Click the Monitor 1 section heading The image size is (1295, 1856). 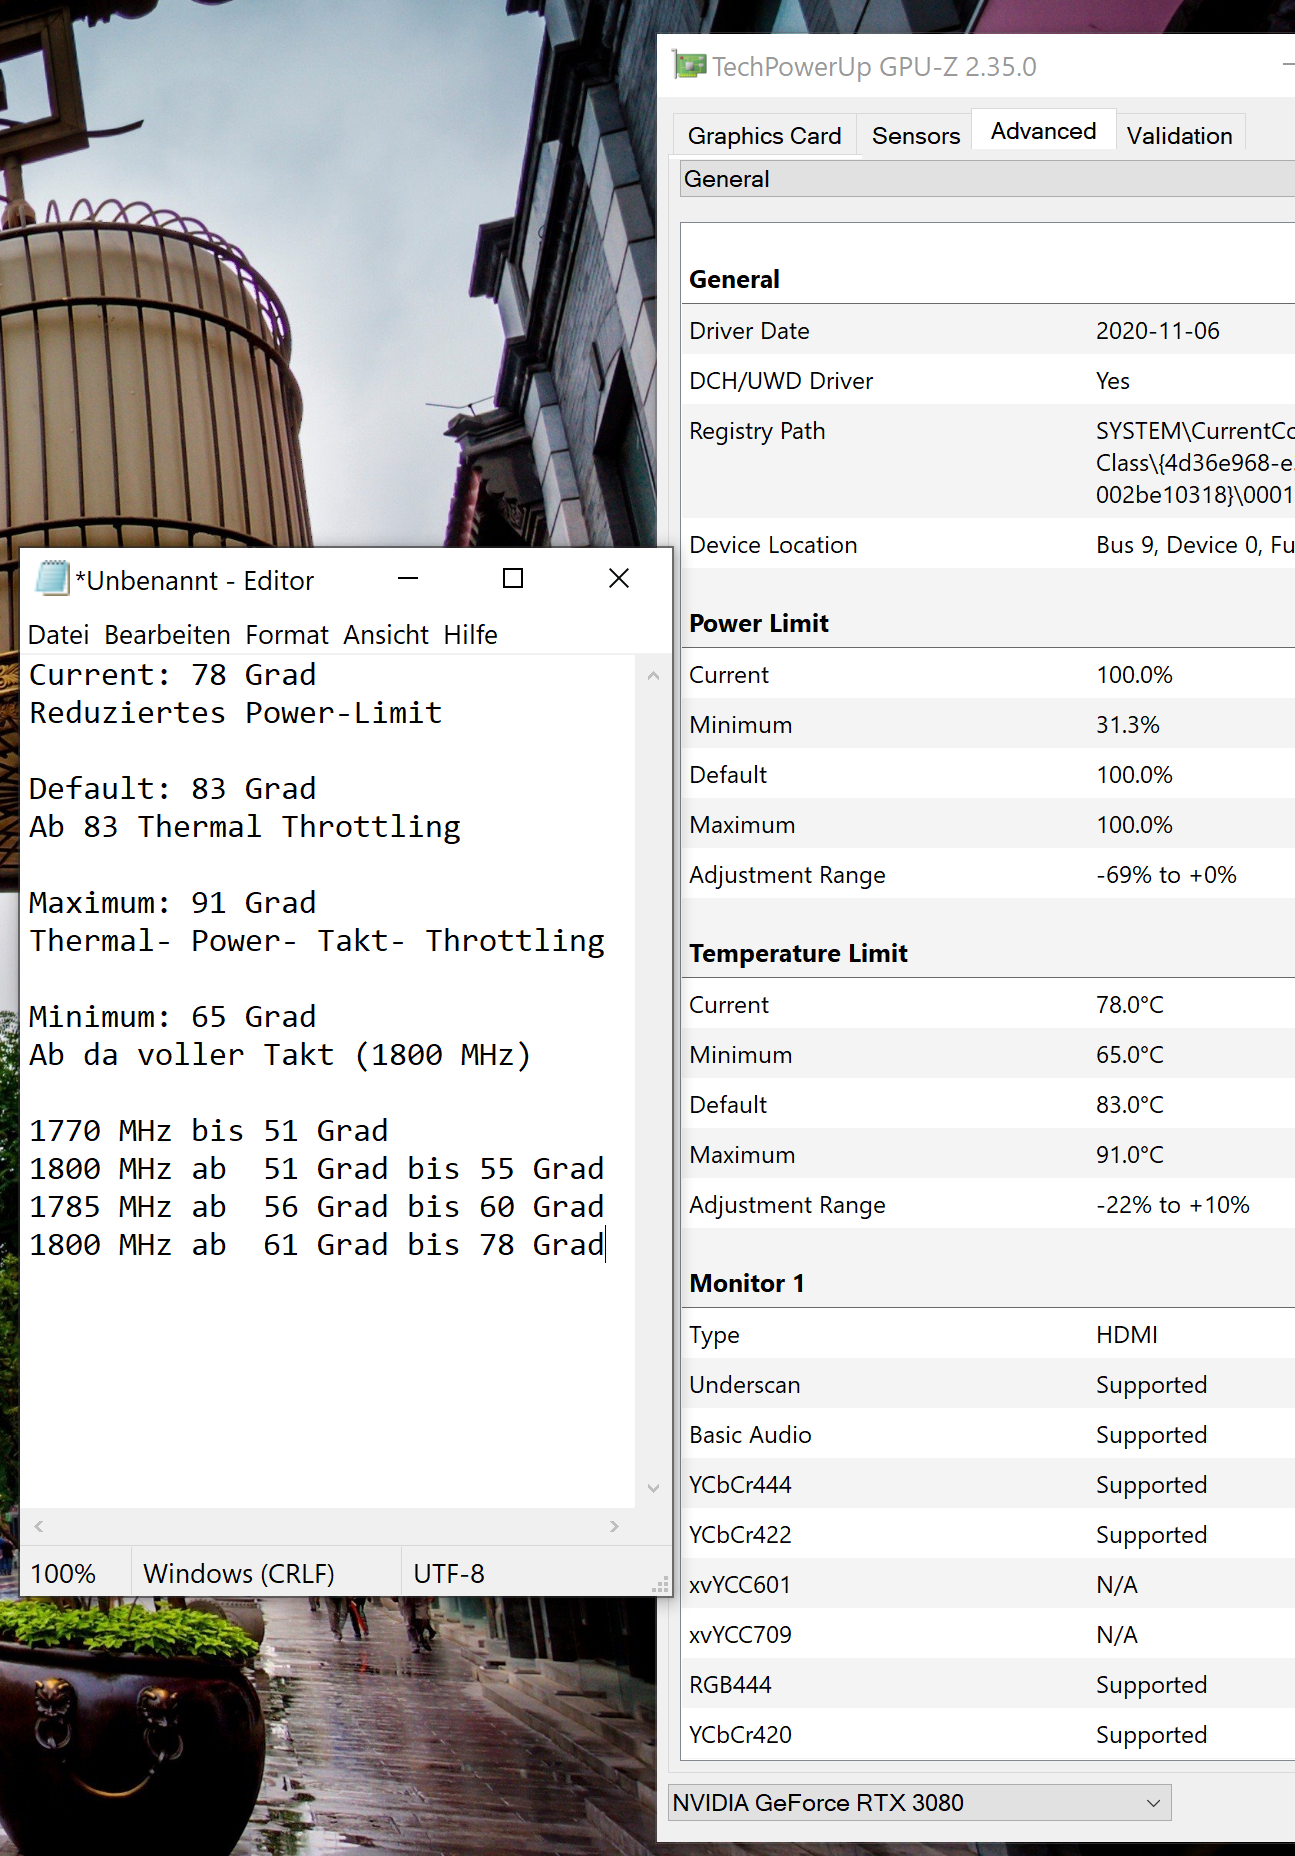click(x=747, y=1283)
